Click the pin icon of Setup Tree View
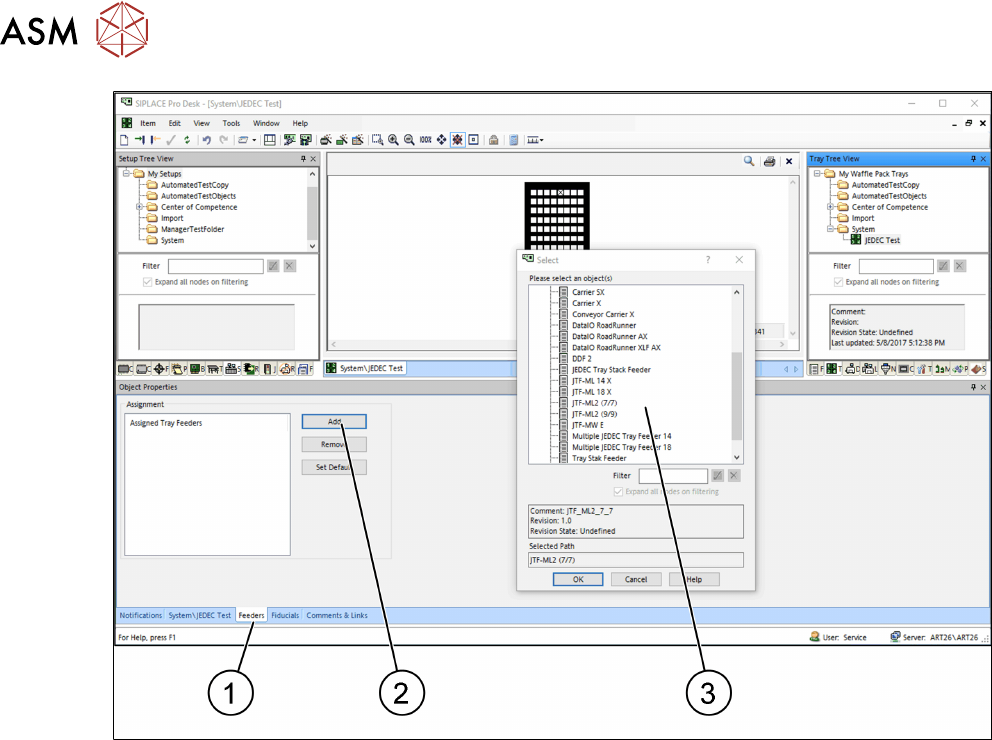992x740 pixels. (x=303, y=159)
